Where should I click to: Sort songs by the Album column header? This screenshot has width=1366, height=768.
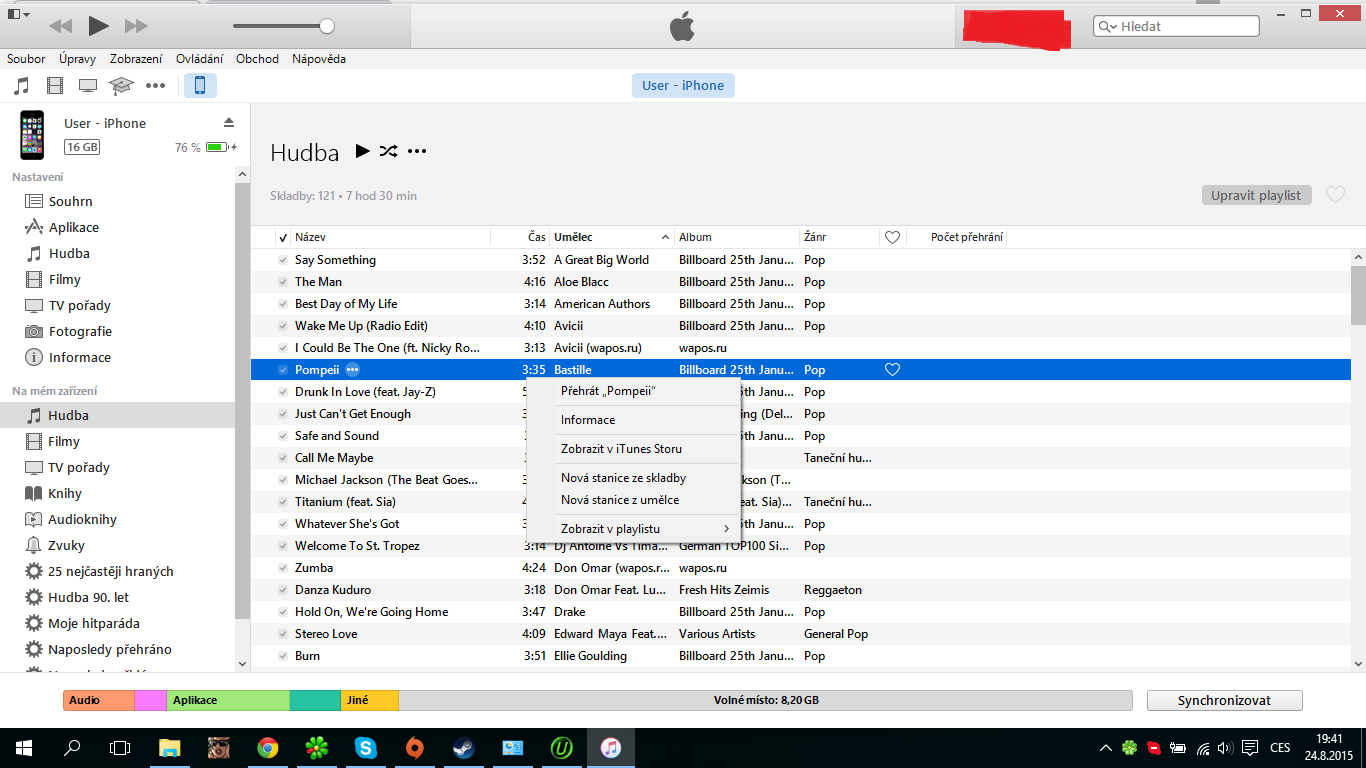(737, 238)
